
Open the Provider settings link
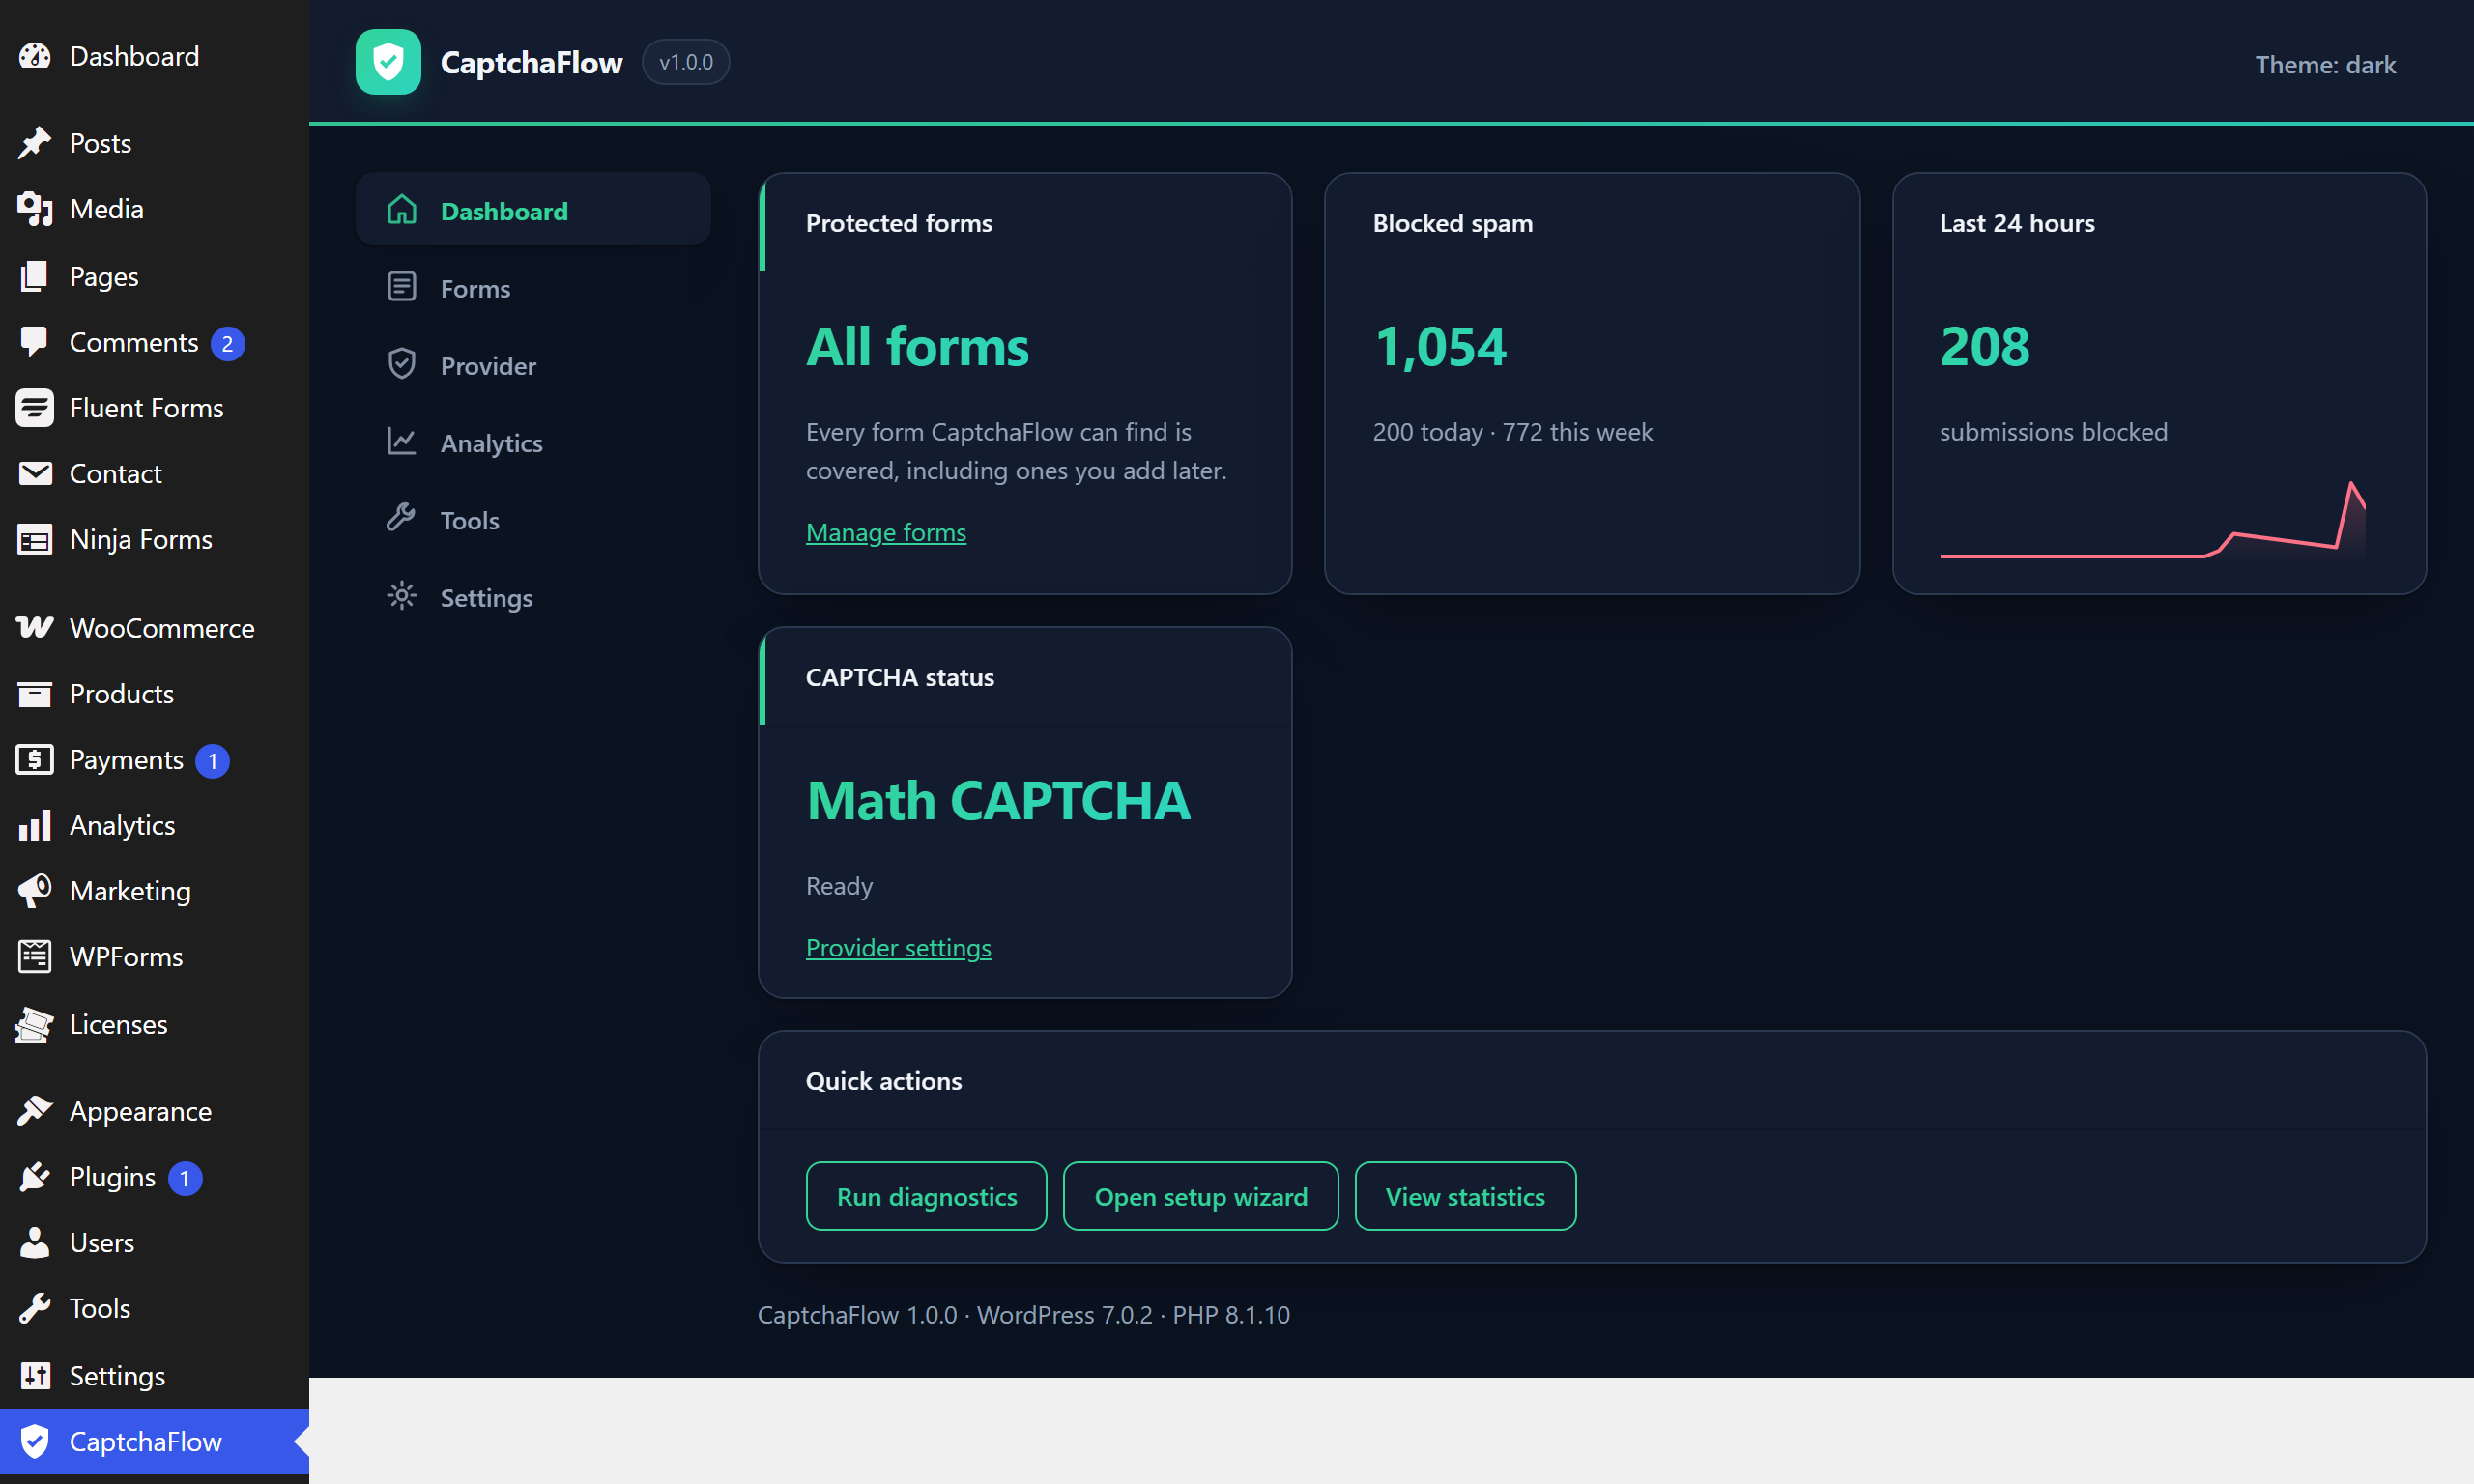(899, 947)
